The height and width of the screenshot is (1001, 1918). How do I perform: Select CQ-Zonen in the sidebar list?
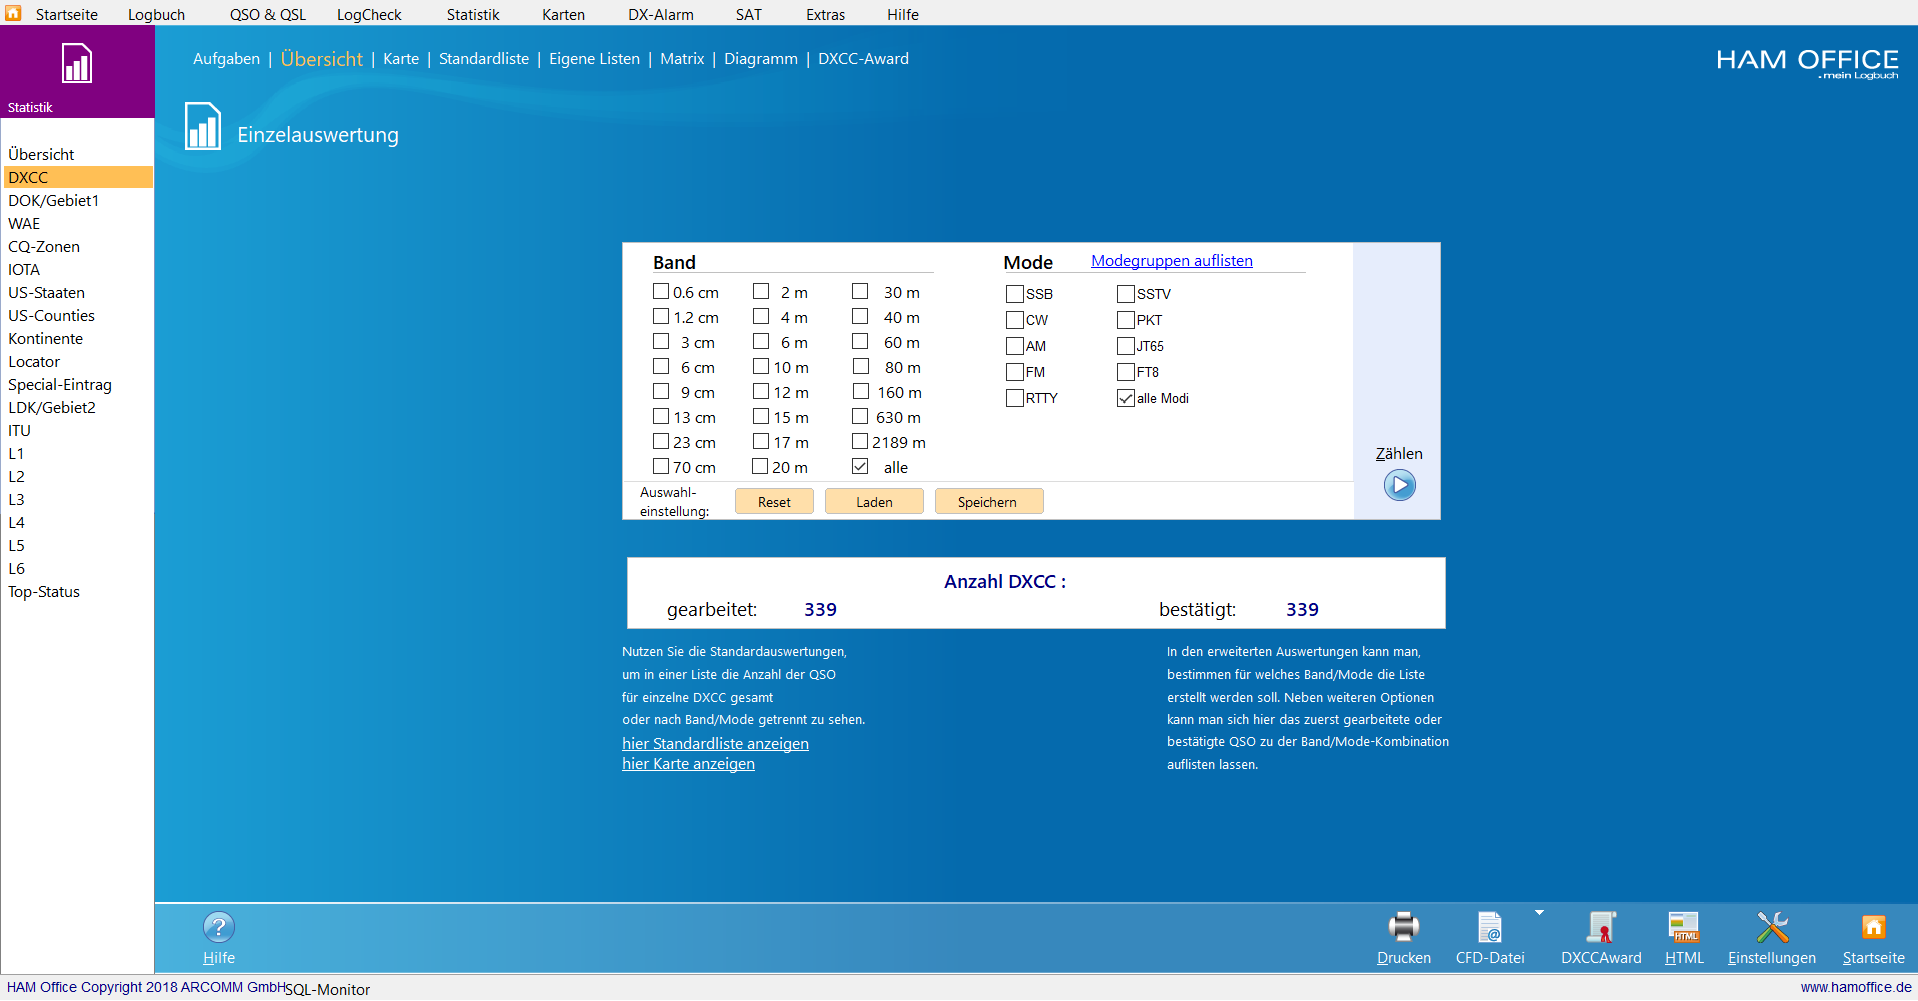click(44, 247)
